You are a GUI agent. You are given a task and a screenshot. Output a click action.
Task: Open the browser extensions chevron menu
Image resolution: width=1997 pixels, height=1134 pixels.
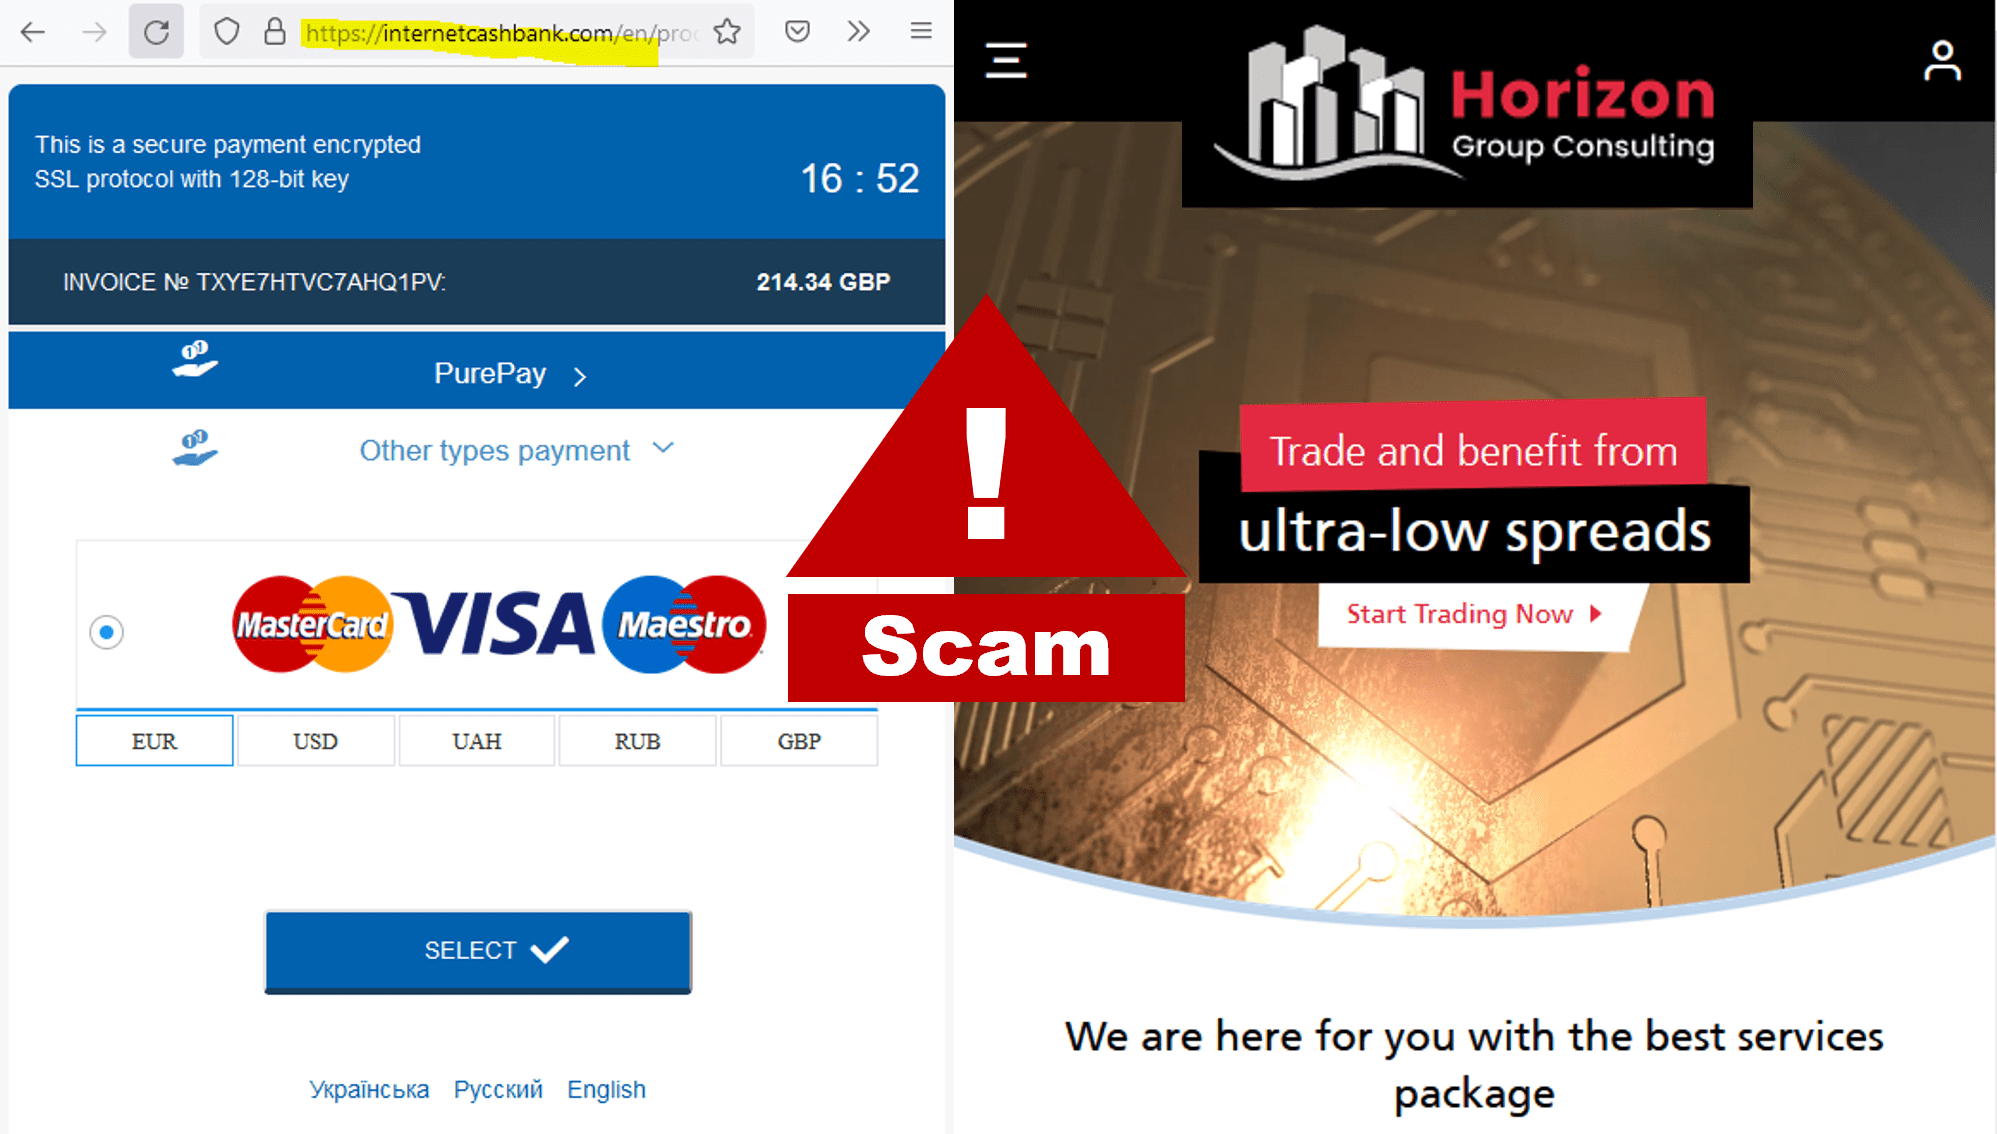[x=857, y=32]
